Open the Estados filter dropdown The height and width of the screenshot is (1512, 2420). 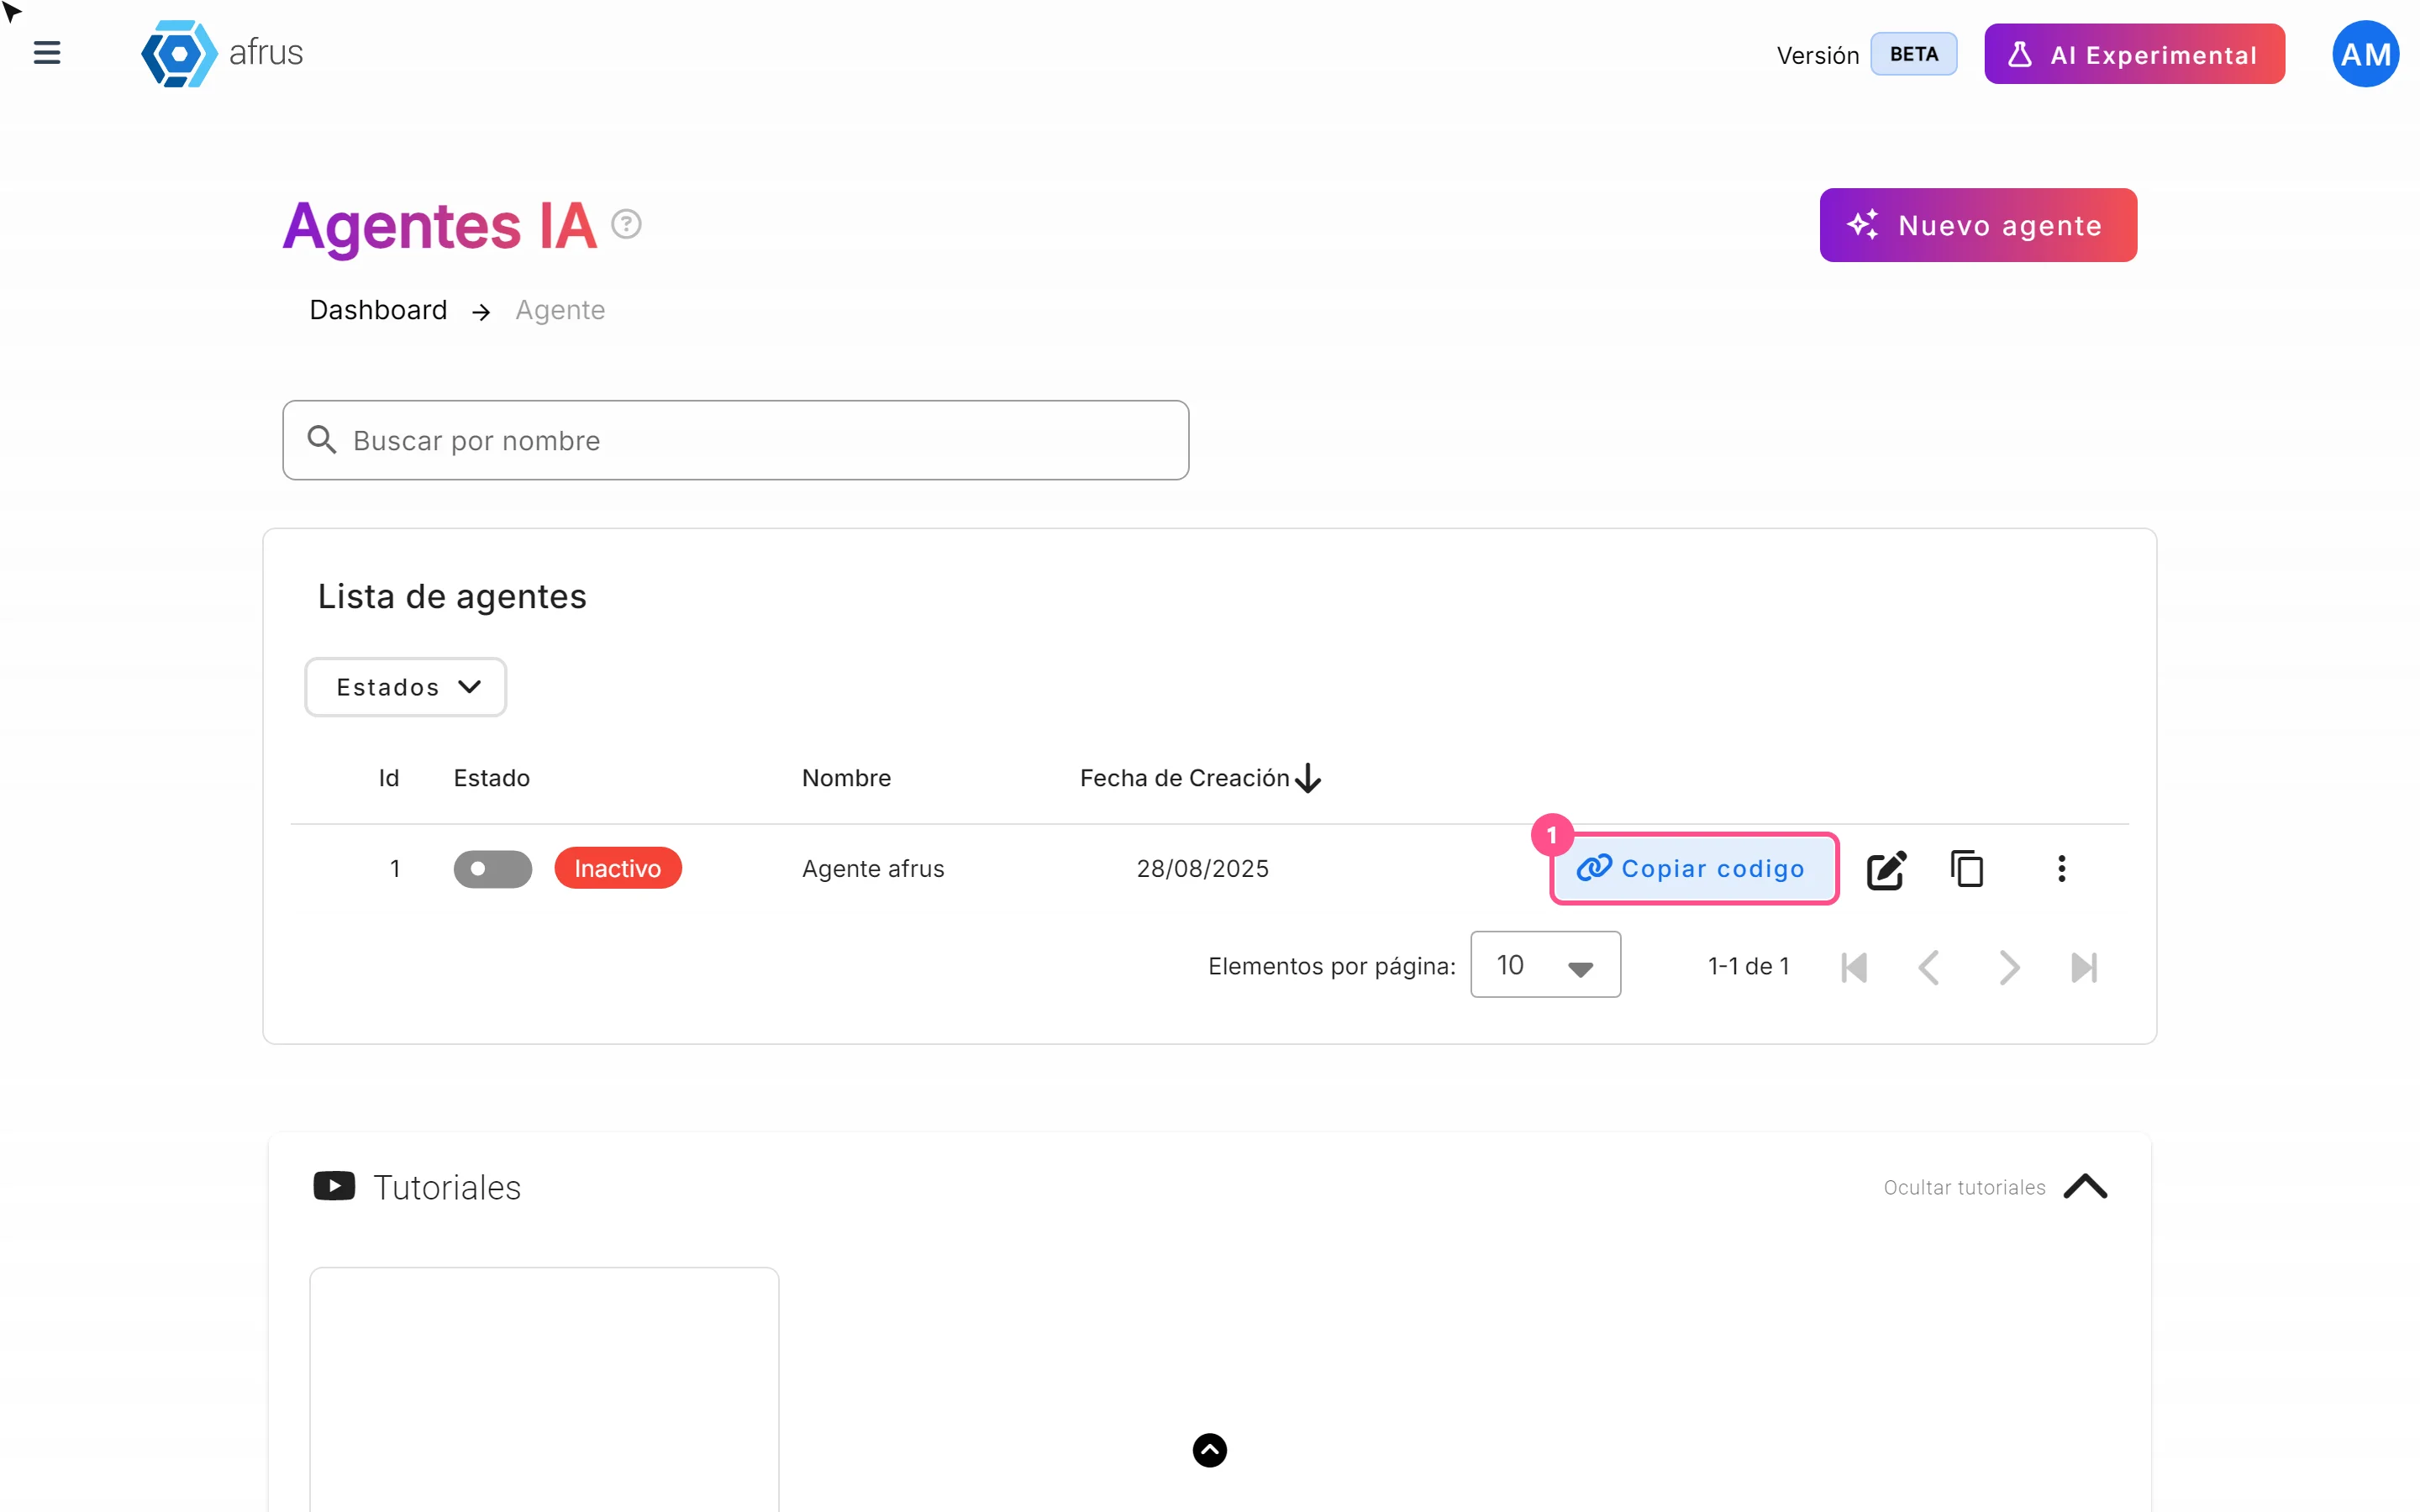[405, 687]
